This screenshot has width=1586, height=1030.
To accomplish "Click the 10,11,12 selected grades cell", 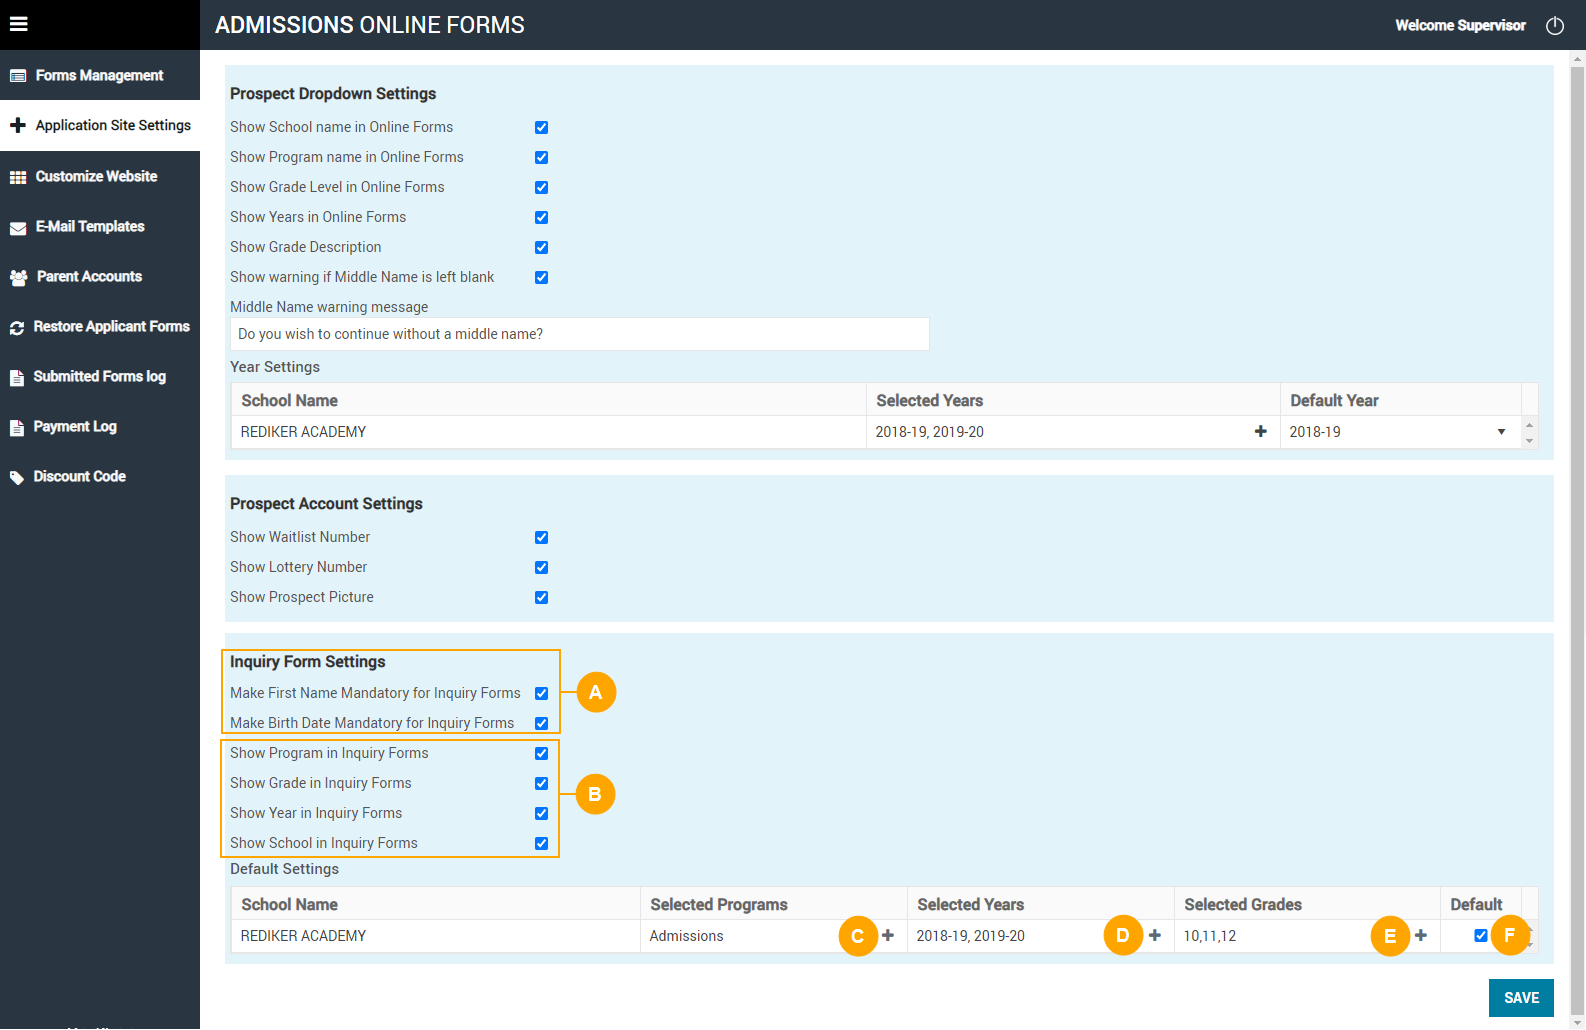I will pyautogui.click(x=1307, y=936).
